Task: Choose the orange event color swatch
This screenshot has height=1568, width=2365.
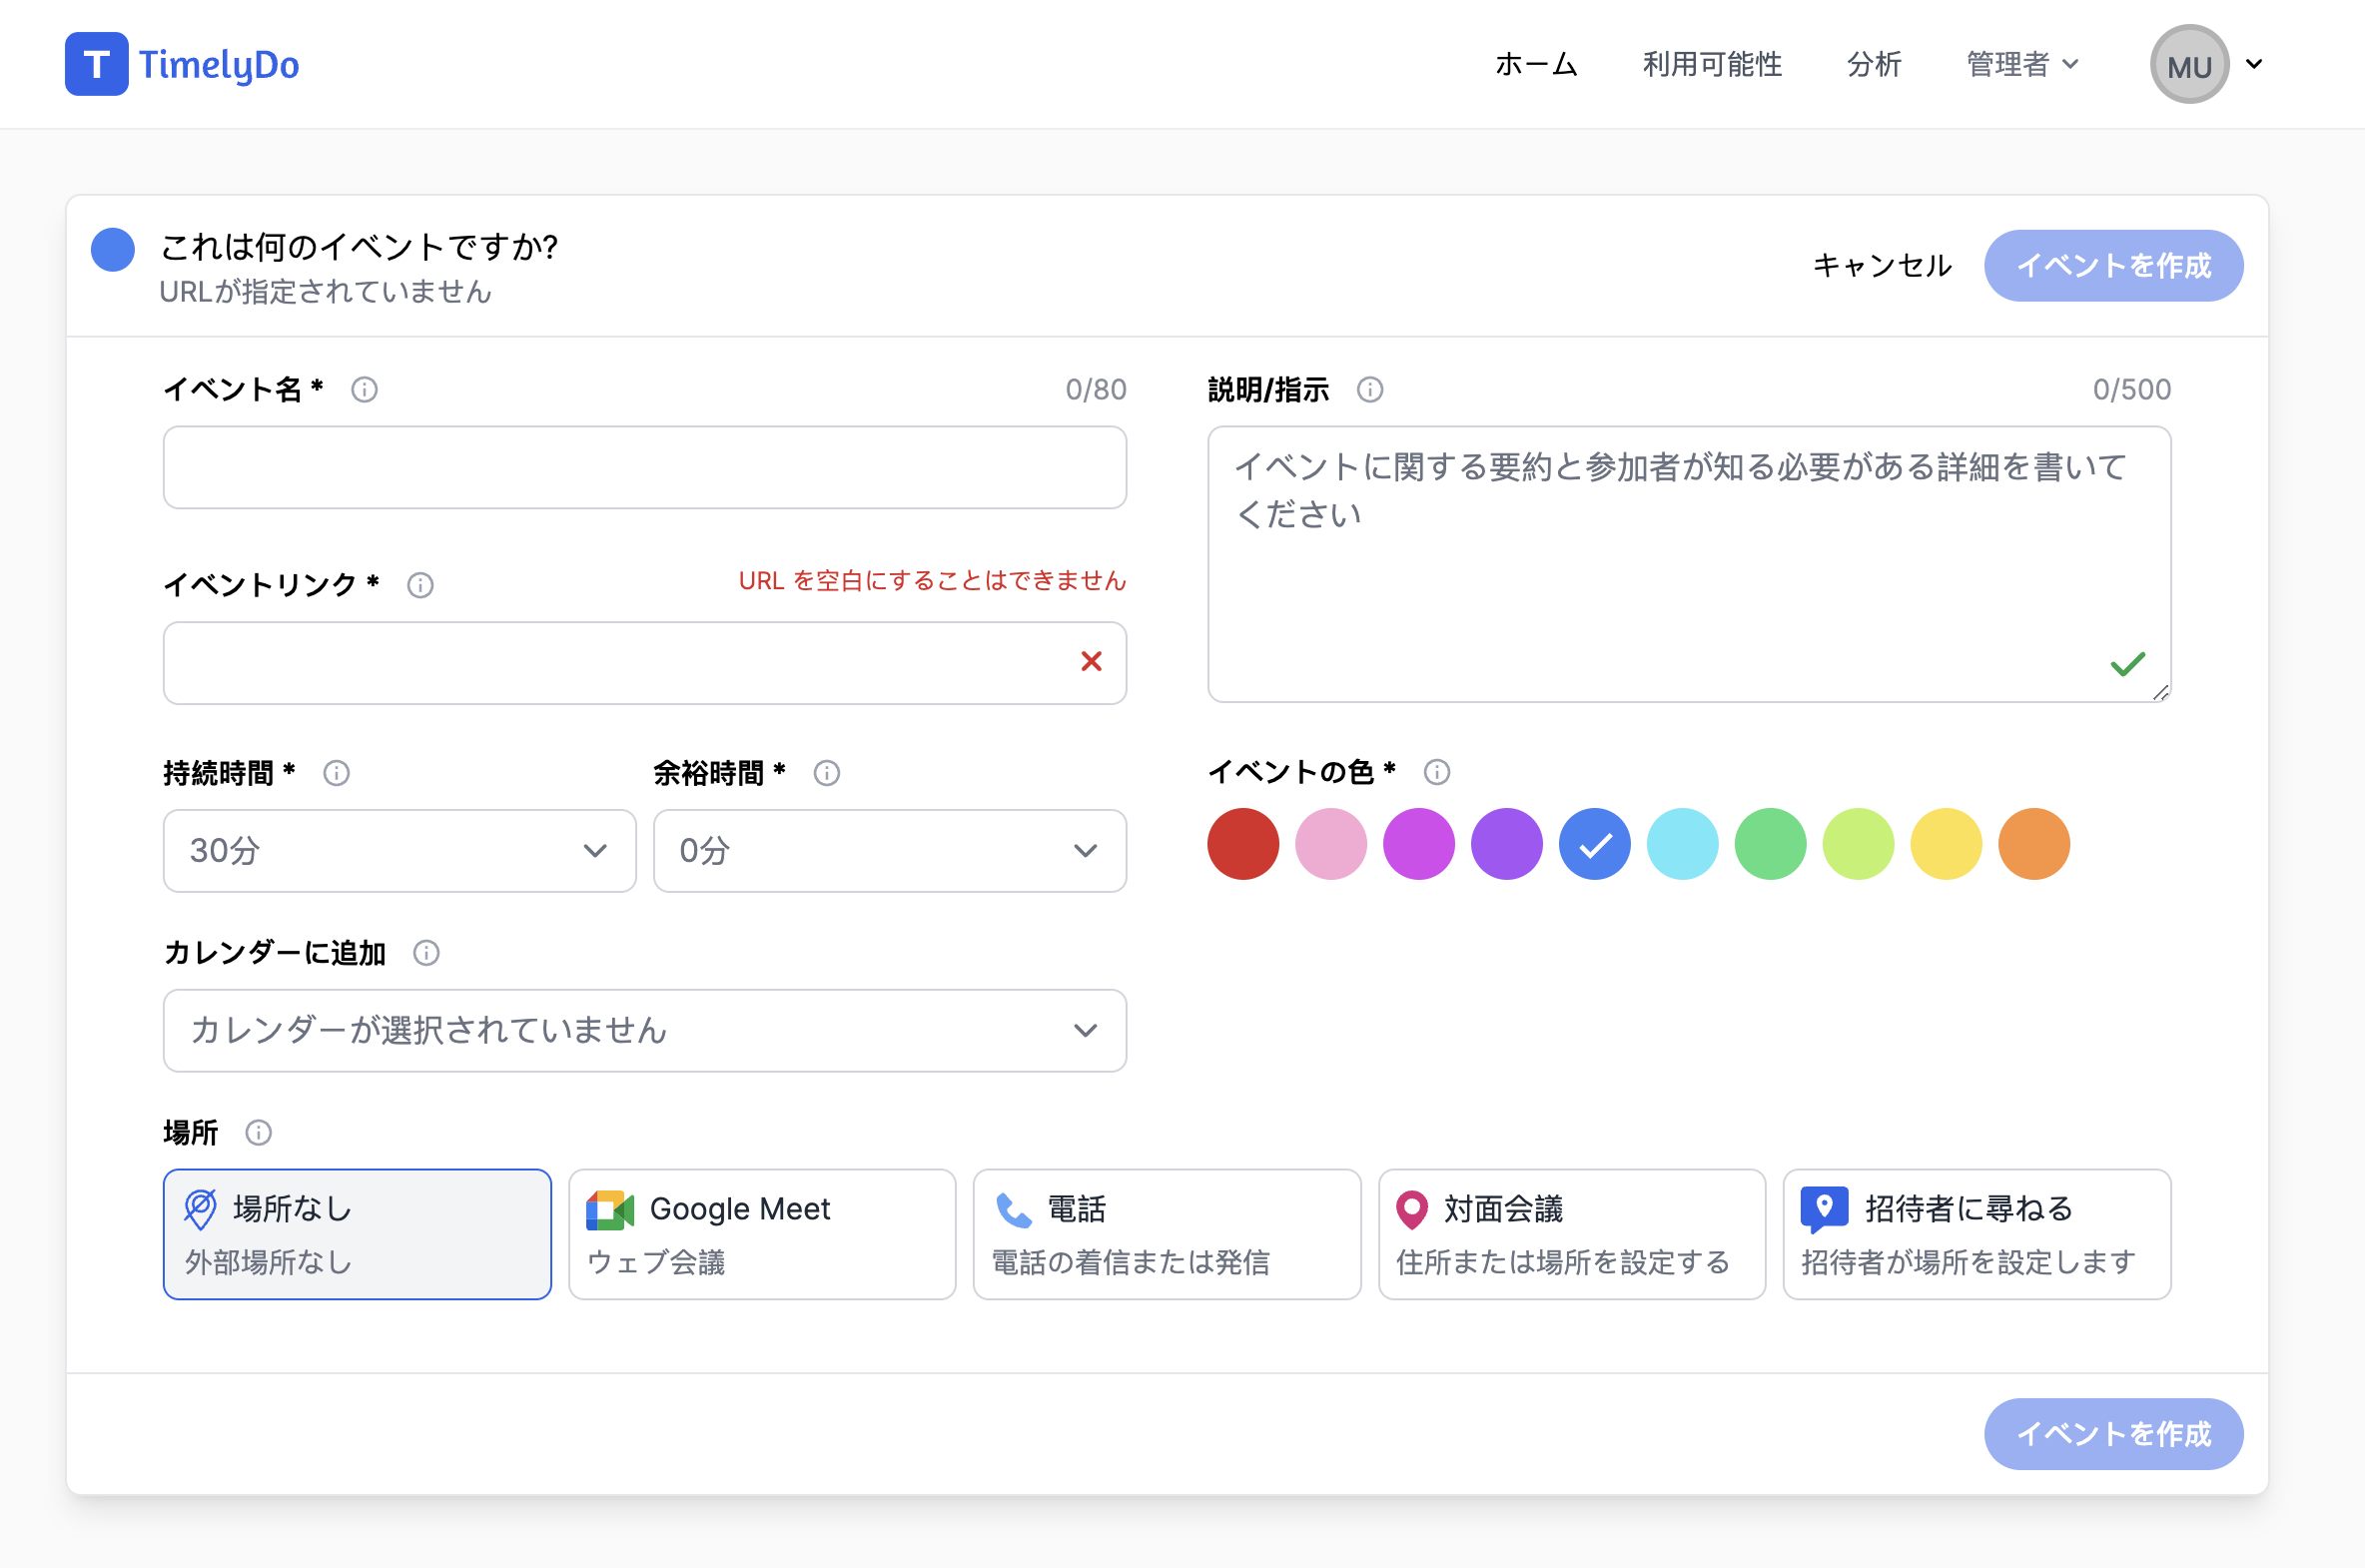Action: click(2034, 844)
